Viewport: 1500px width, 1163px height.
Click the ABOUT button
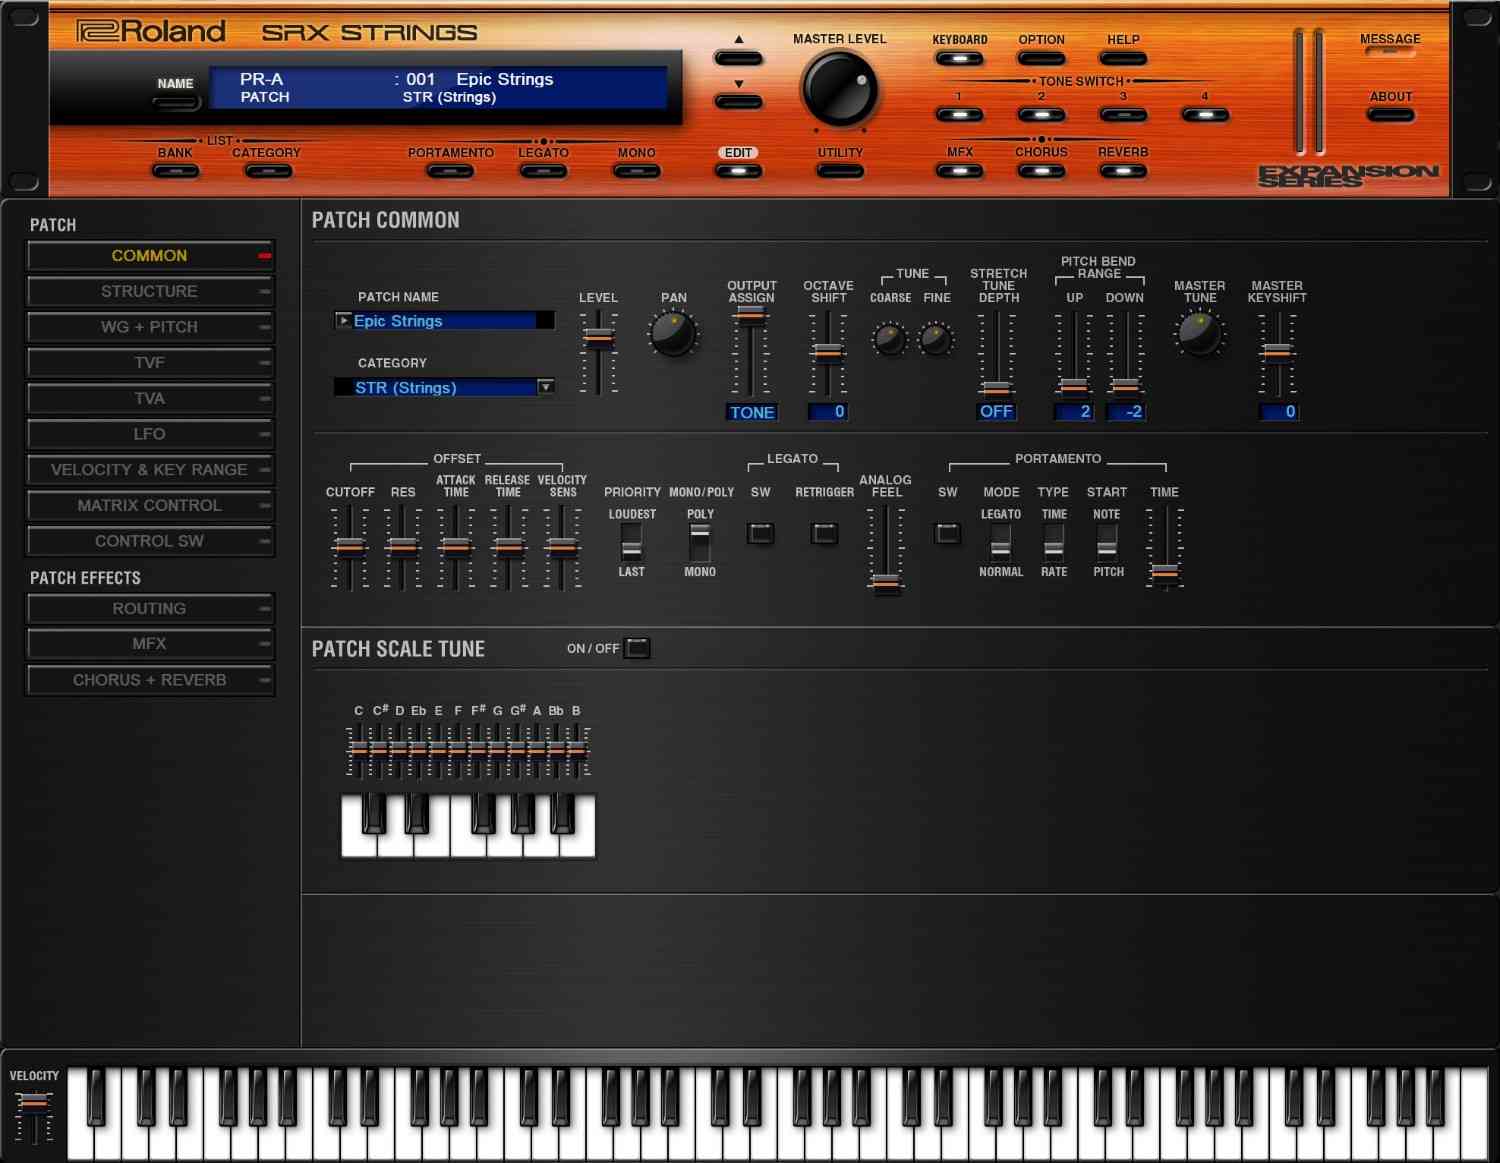pyautogui.click(x=1390, y=114)
